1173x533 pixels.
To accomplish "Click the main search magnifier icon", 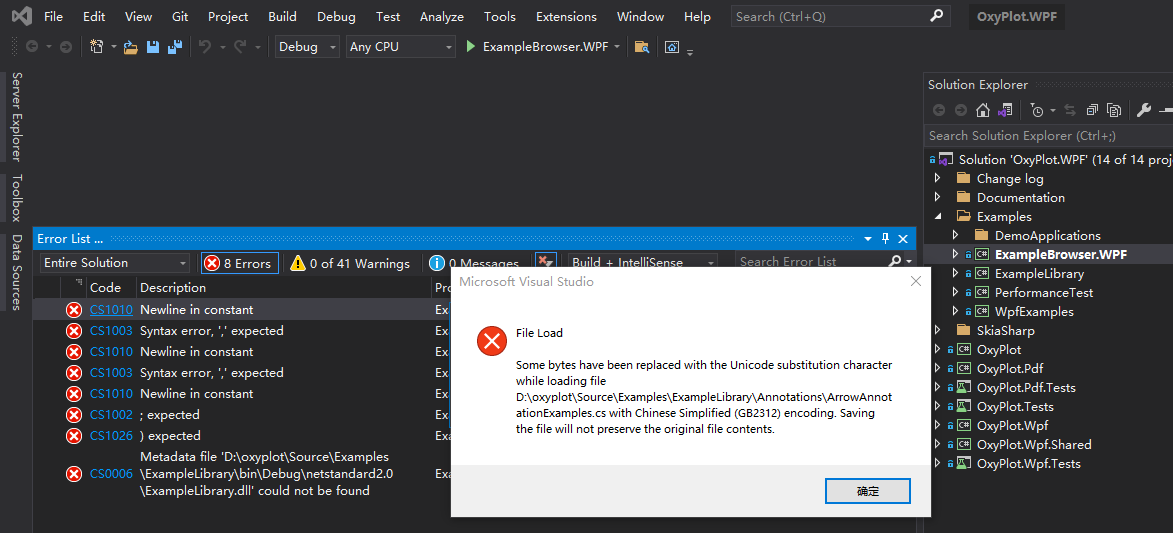I will (937, 16).
